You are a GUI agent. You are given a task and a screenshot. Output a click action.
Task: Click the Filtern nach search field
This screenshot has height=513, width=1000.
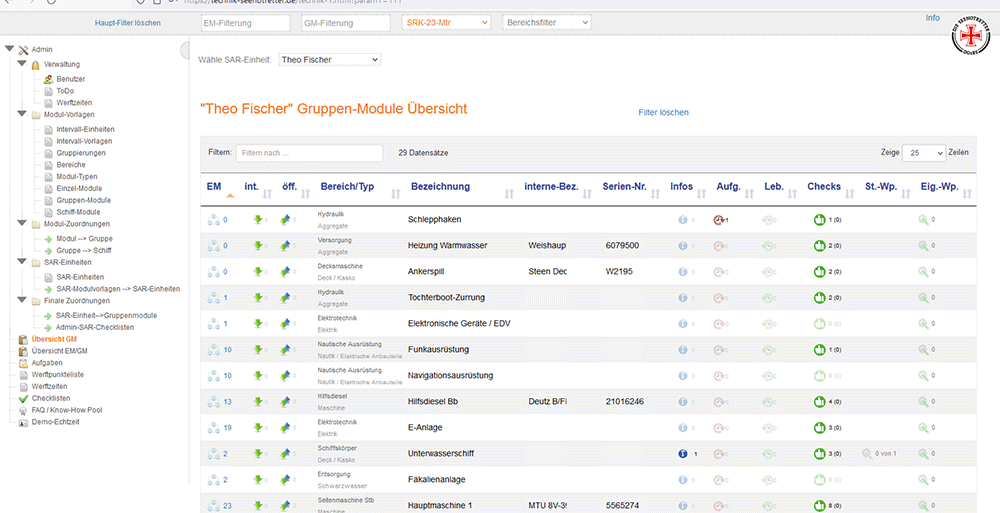[309, 153]
